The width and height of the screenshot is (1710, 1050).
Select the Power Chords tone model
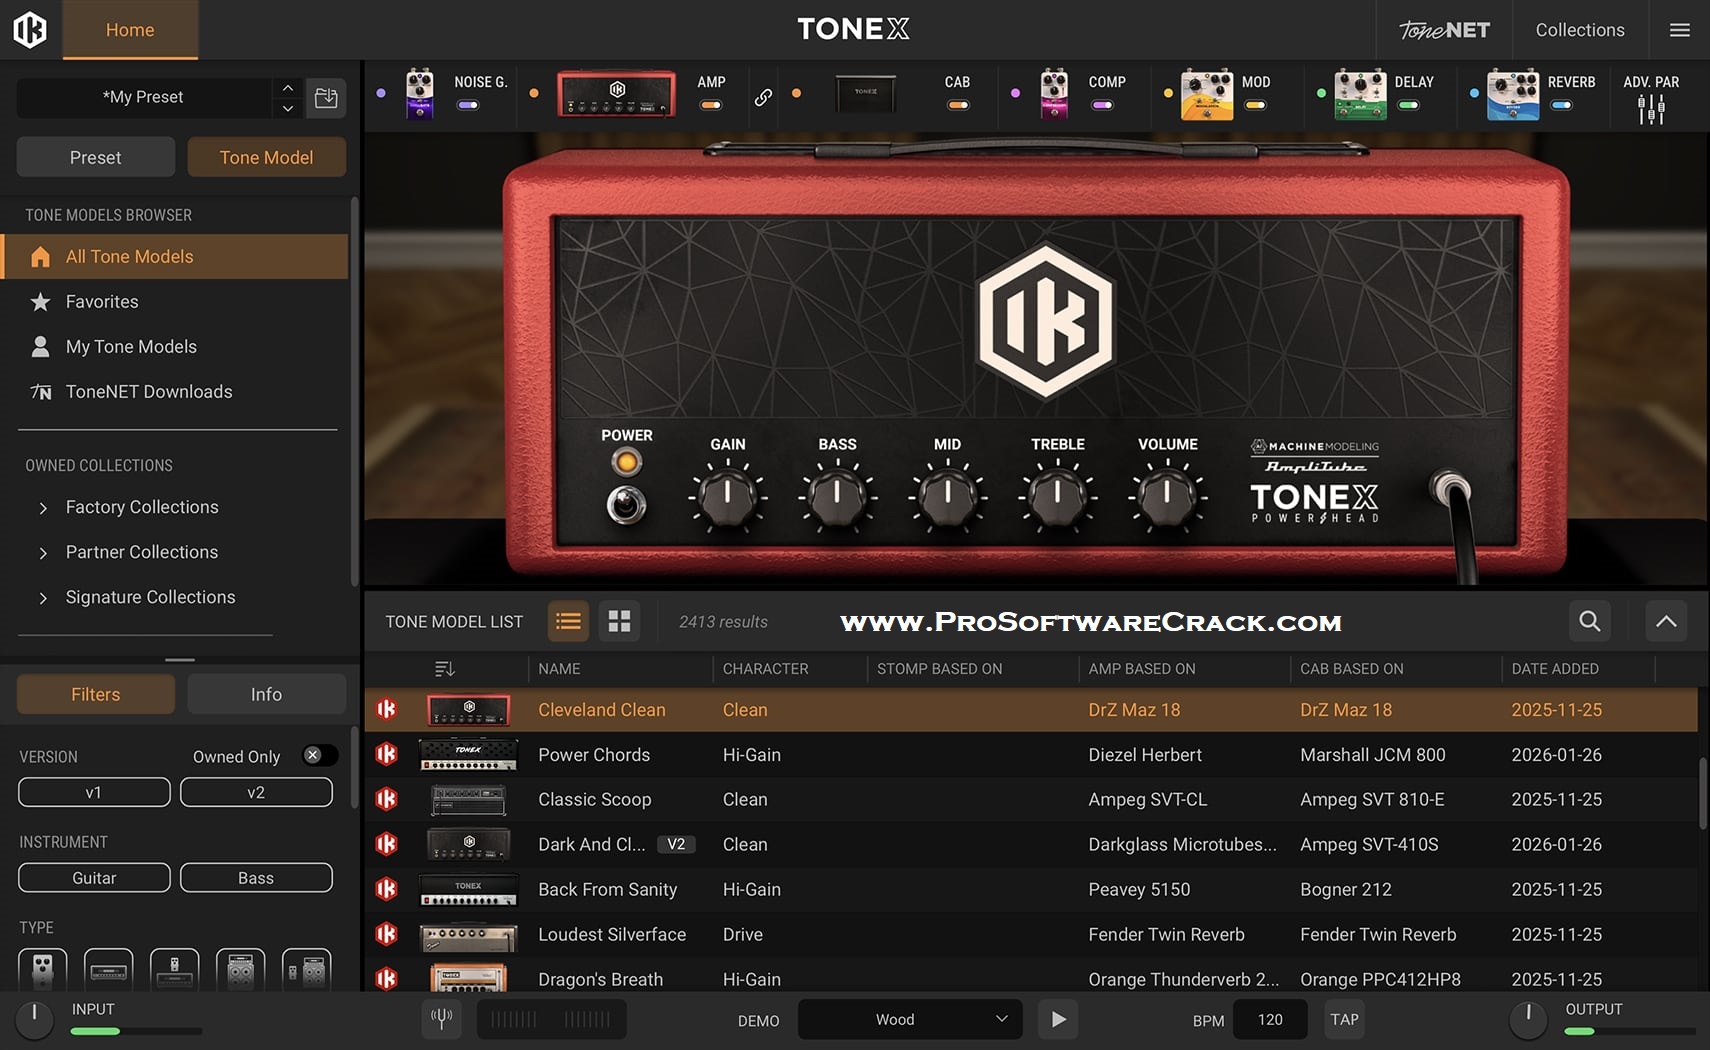click(x=1031, y=754)
